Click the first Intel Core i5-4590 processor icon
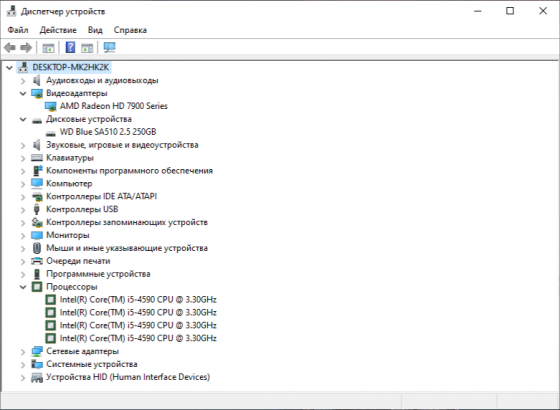The height and width of the screenshot is (410, 560). (51, 300)
